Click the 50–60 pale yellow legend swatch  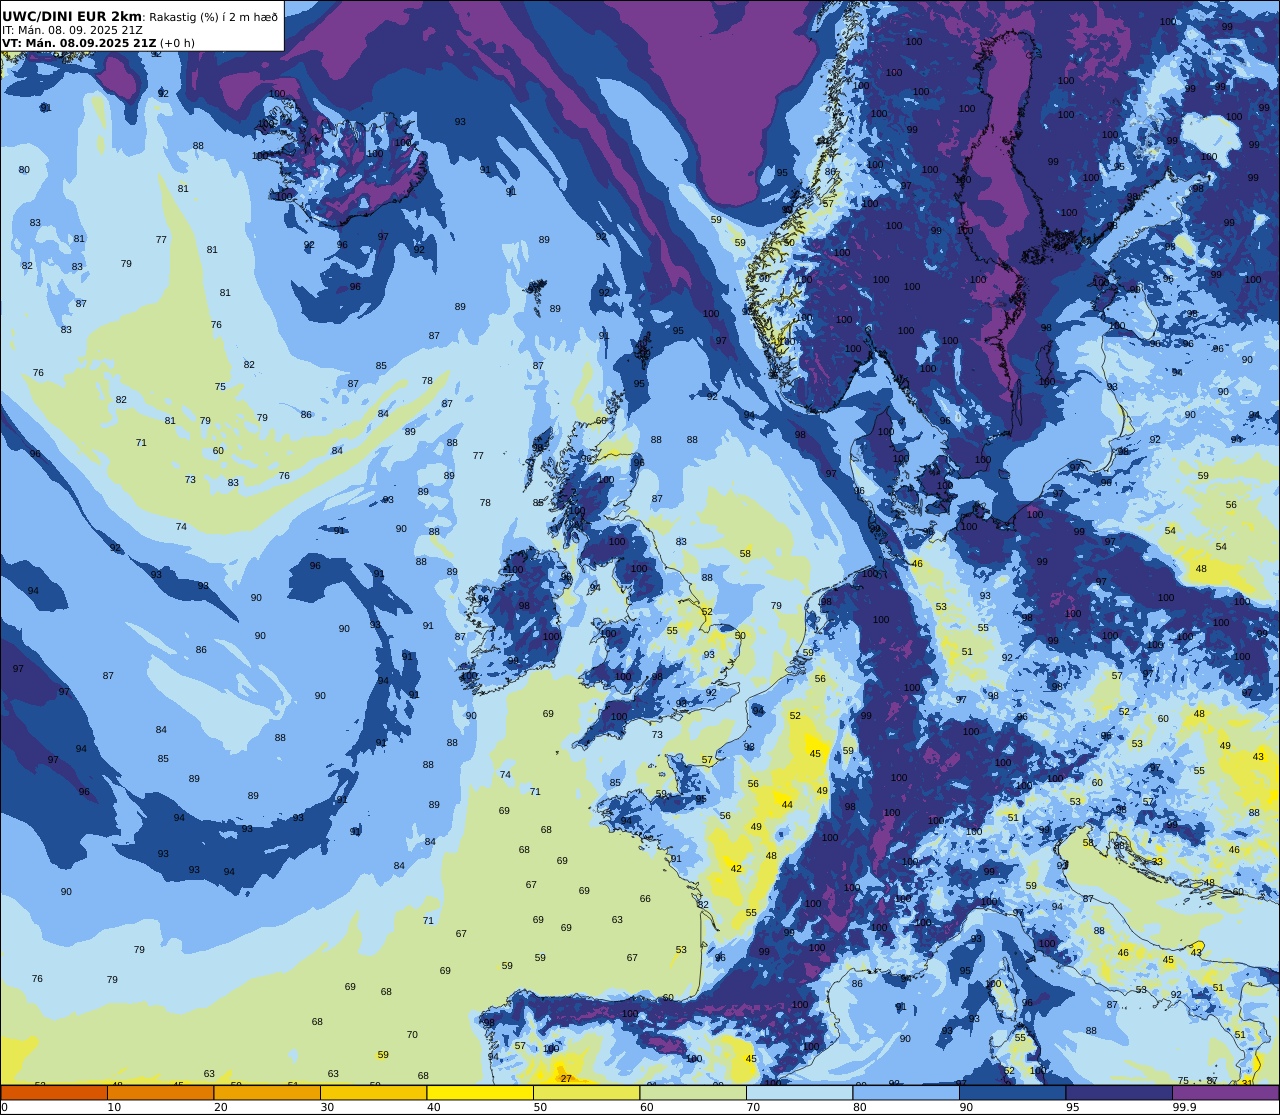coord(586,1092)
